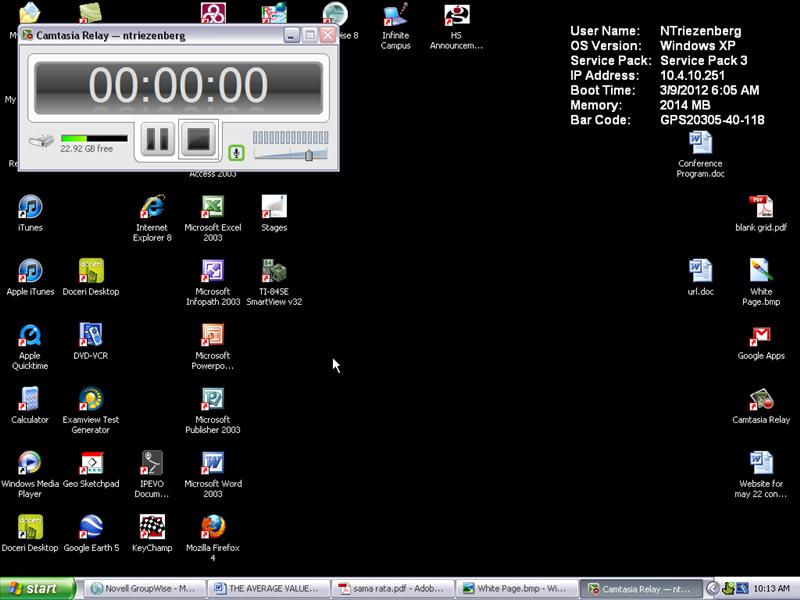Select the Microsoft PowerPoint shortcut

(213, 346)
